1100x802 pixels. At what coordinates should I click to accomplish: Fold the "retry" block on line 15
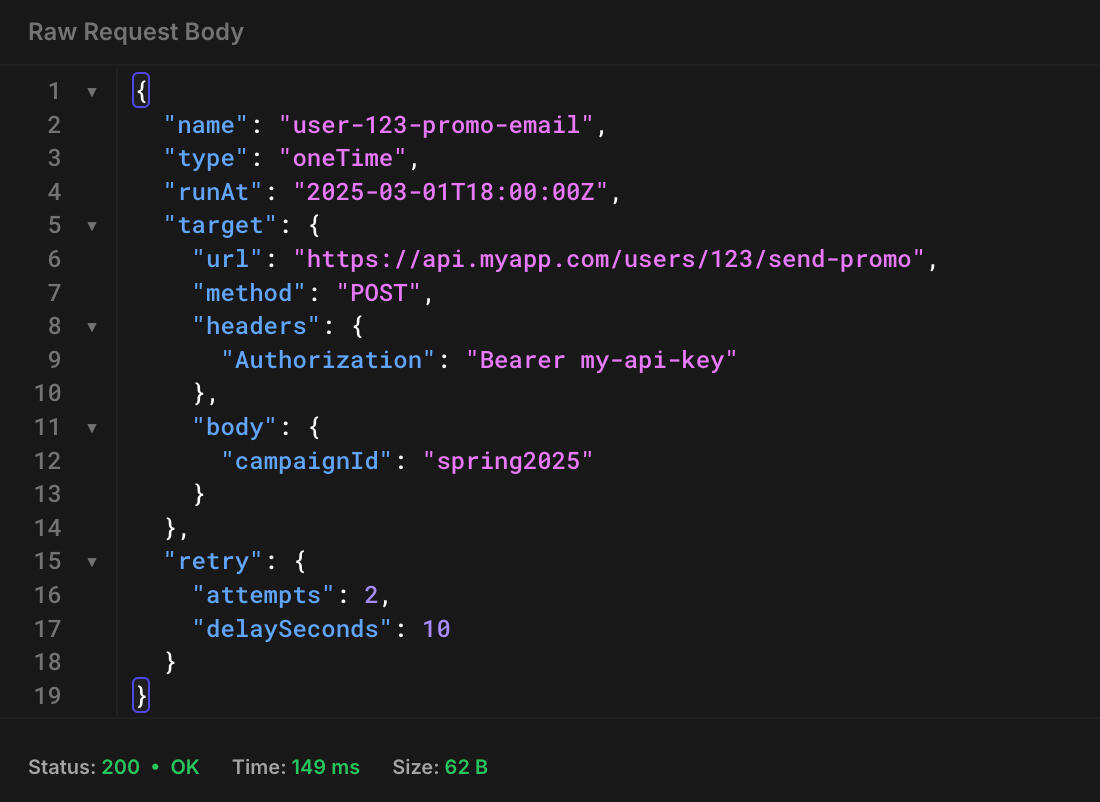tap(92, 561)
